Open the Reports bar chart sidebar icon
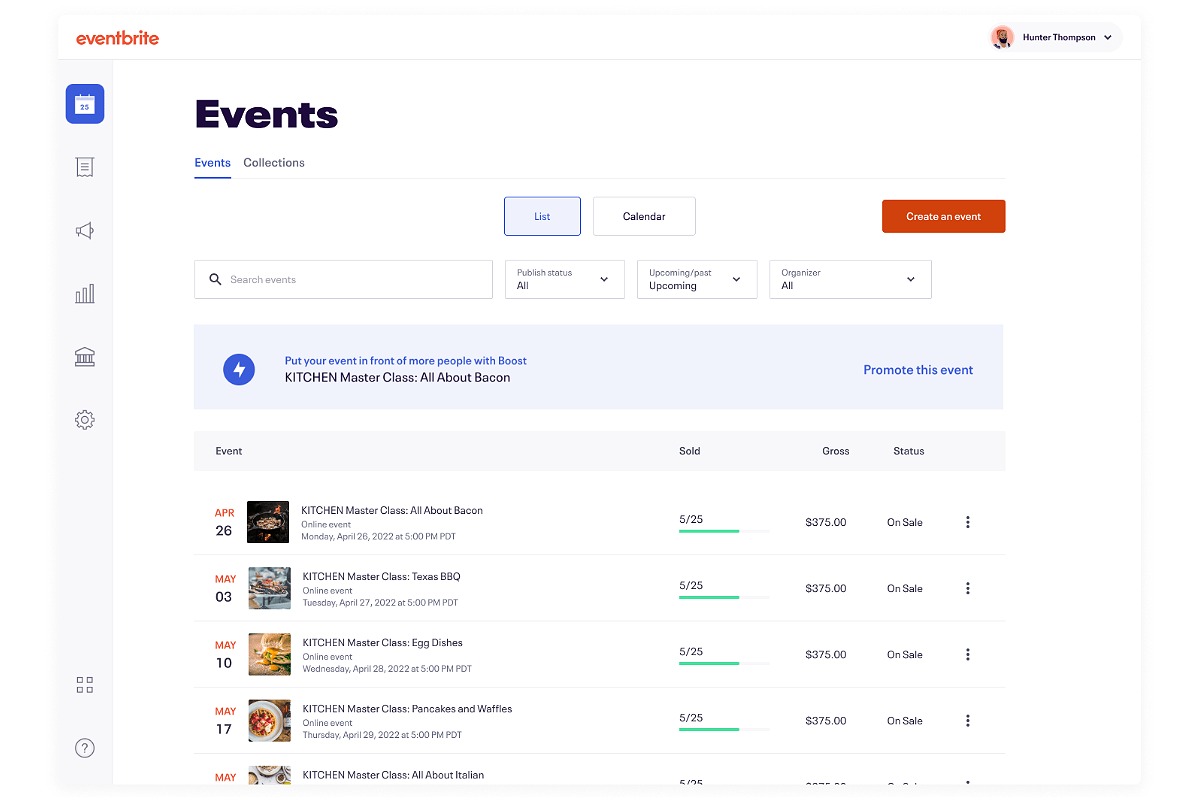 click(x=85, y=293)
